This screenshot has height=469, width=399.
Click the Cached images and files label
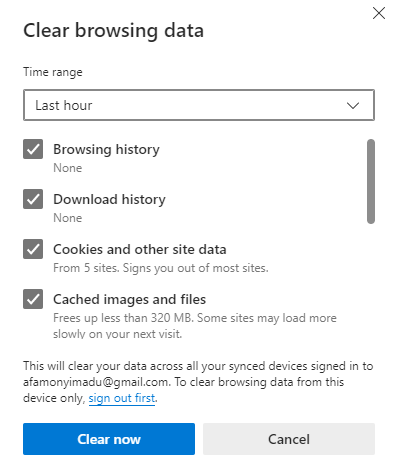point(129,299)
